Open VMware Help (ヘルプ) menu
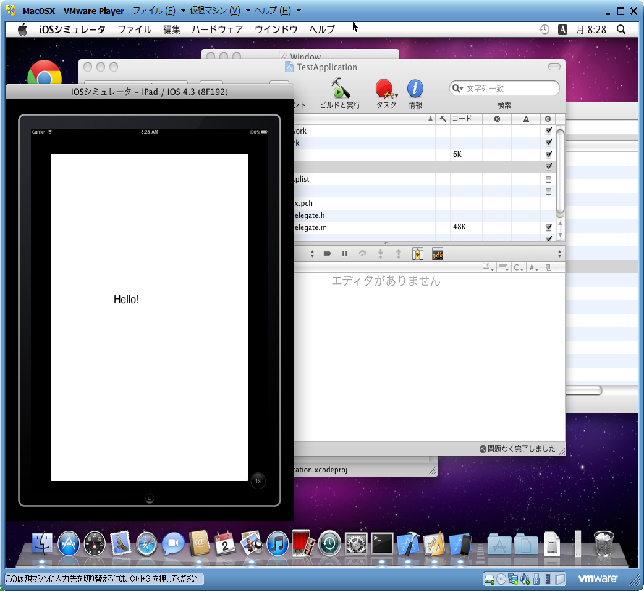This screenshot has height=591, width=644. pyautogui.click(x=277, y=10)
